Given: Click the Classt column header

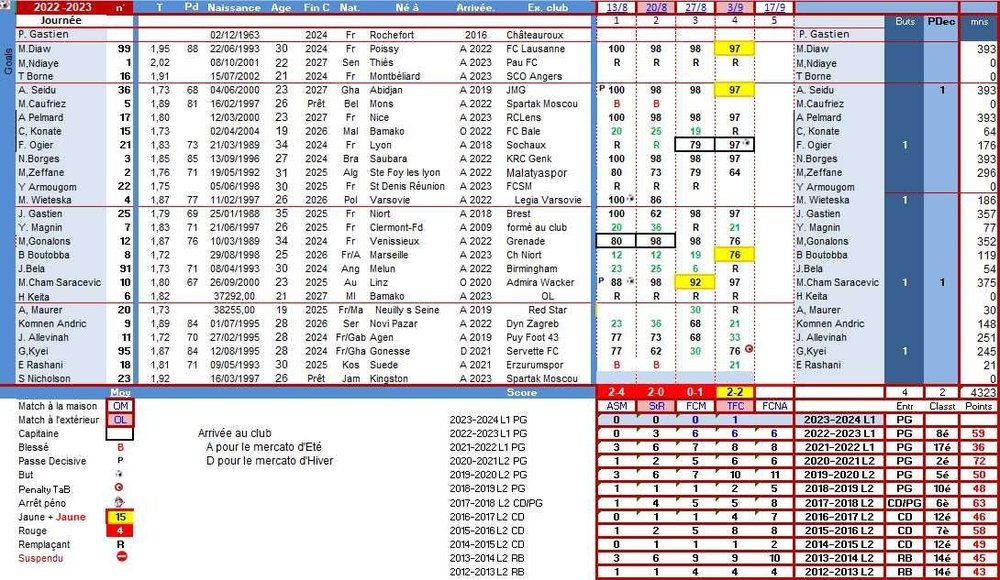Looking at the screenshot, I should point(942,406).
